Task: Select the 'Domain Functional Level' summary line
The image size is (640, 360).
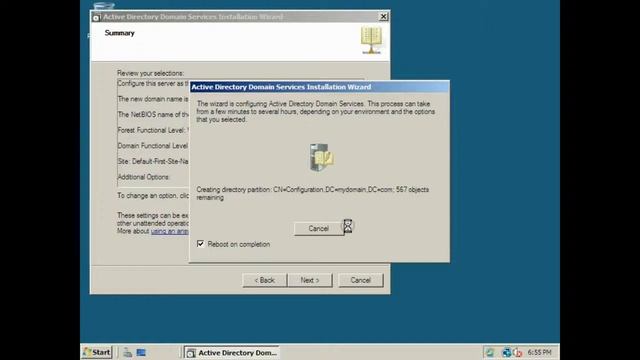Action: [153, 146]
